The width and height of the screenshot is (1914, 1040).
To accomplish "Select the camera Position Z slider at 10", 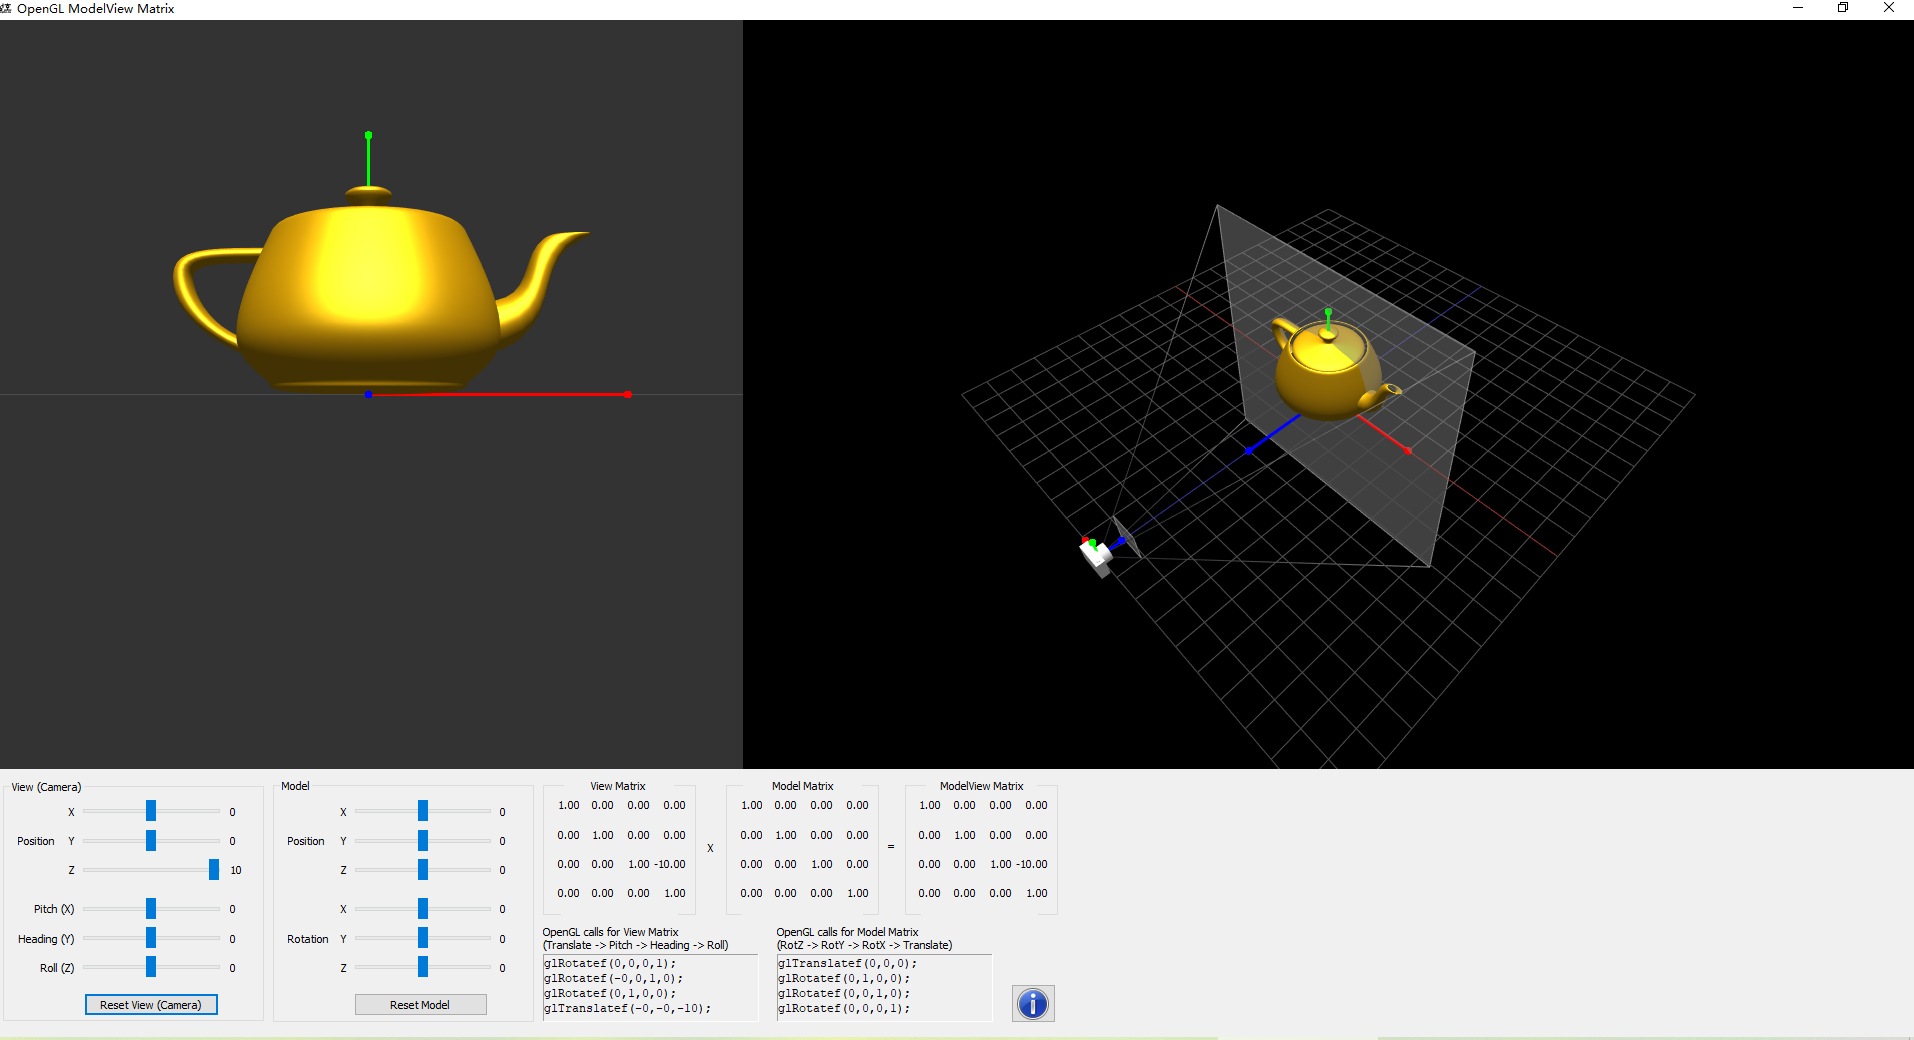I will click(x=213, y=870).
